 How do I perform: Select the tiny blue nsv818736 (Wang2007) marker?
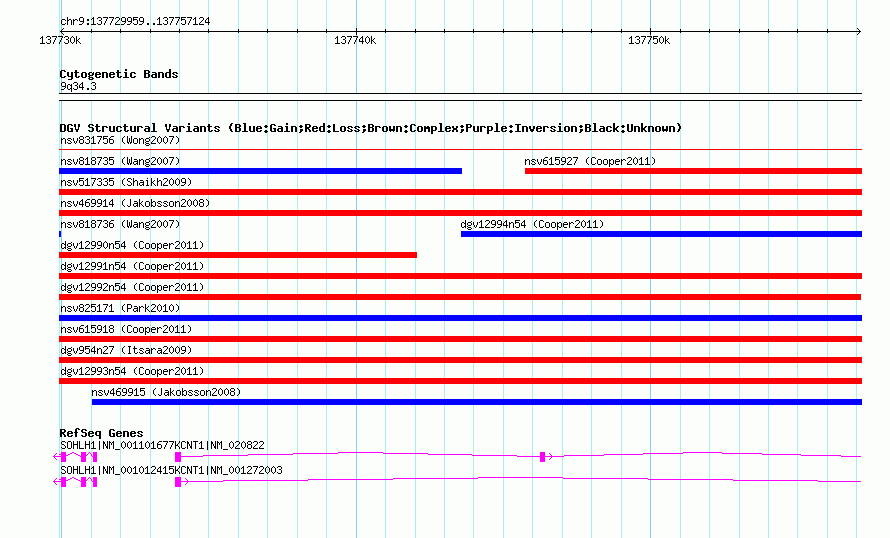pos(60,234)
